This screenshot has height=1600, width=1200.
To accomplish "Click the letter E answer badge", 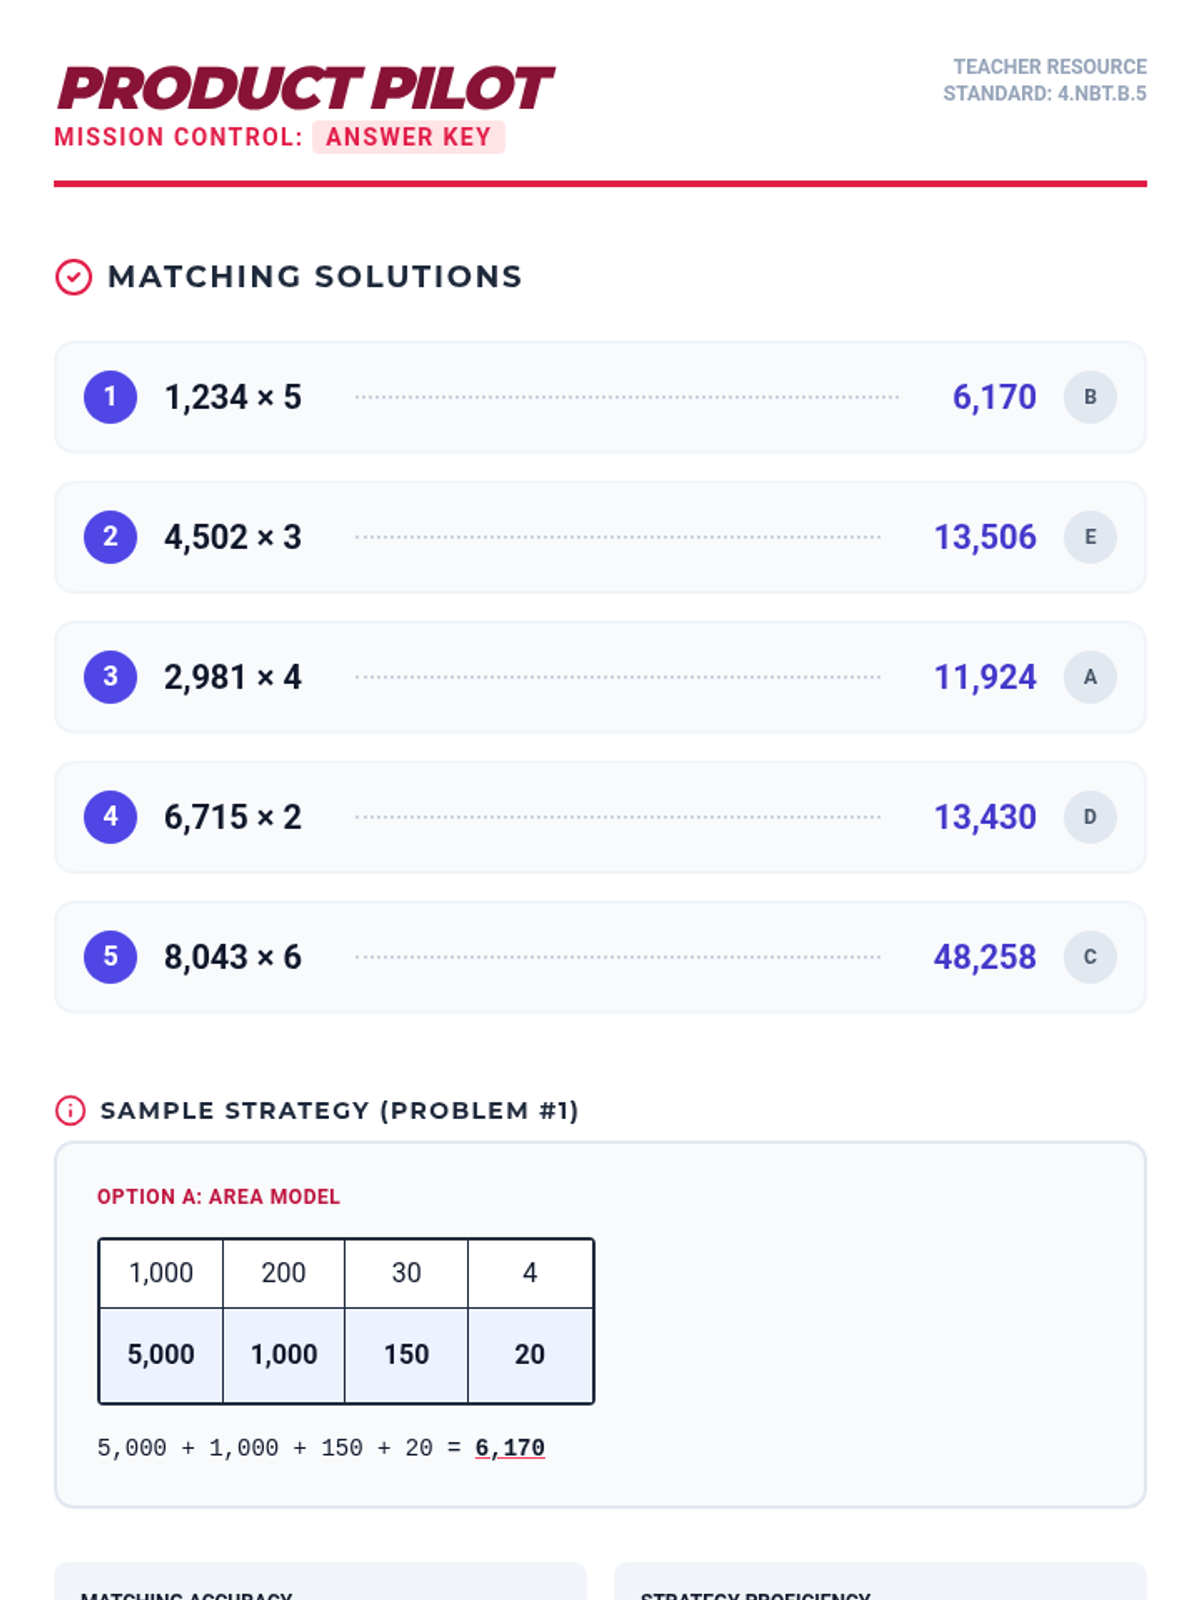I will point(1090,537).
